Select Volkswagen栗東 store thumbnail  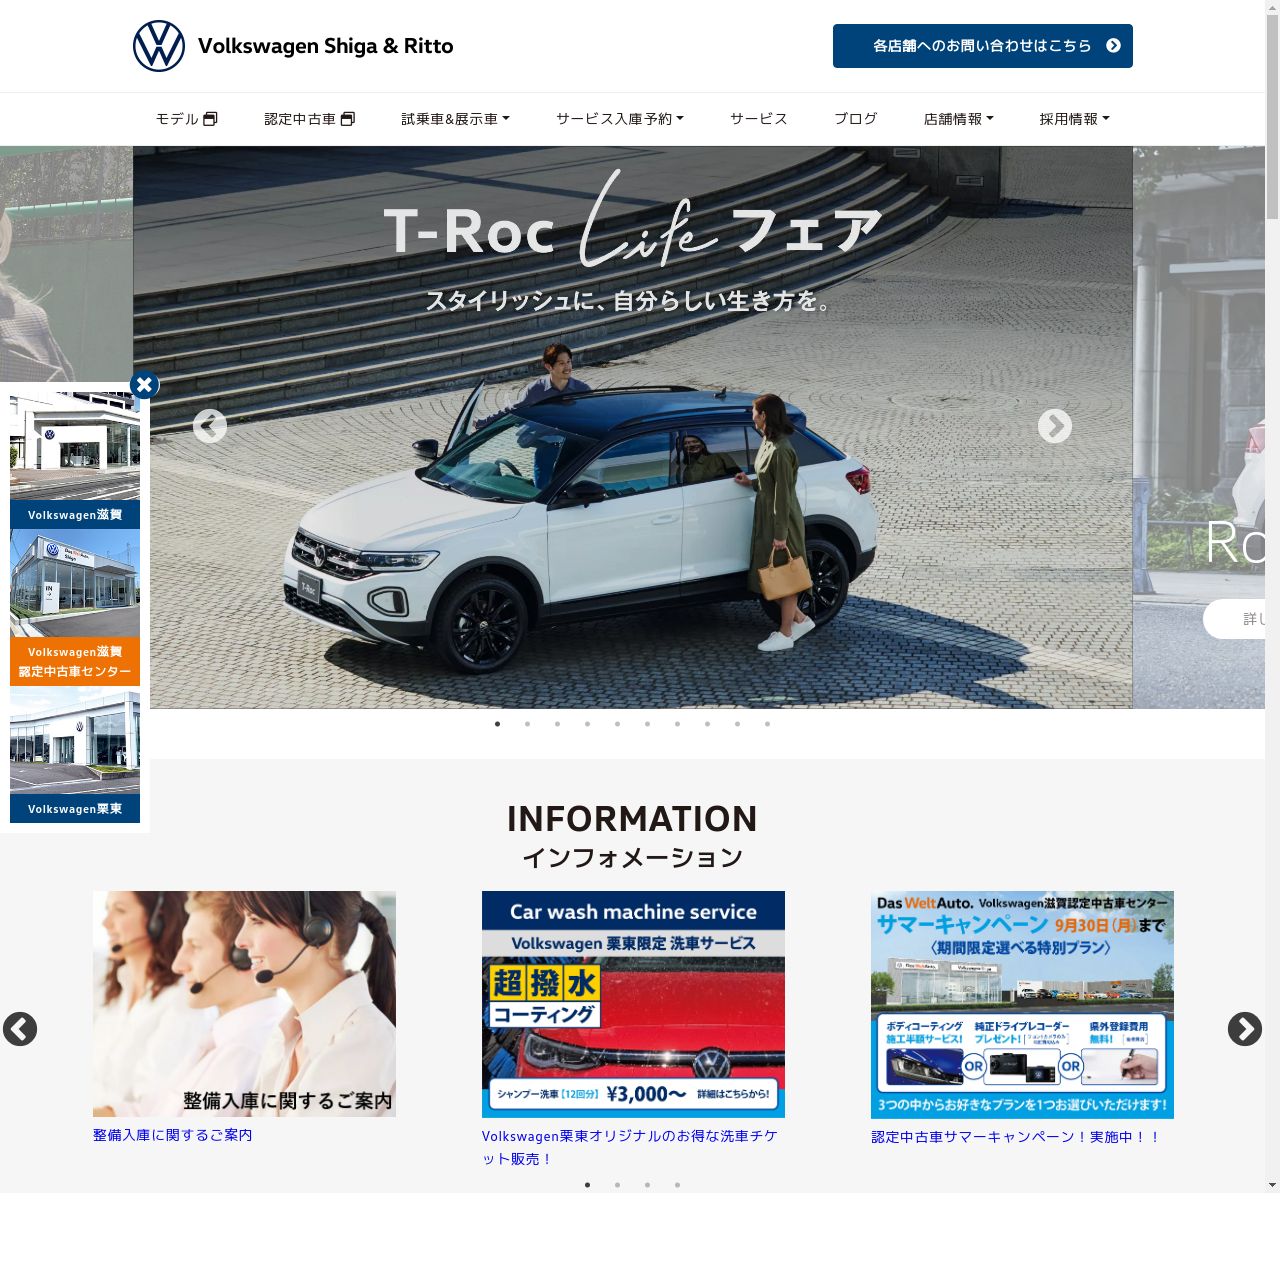(x=75, y=755)
